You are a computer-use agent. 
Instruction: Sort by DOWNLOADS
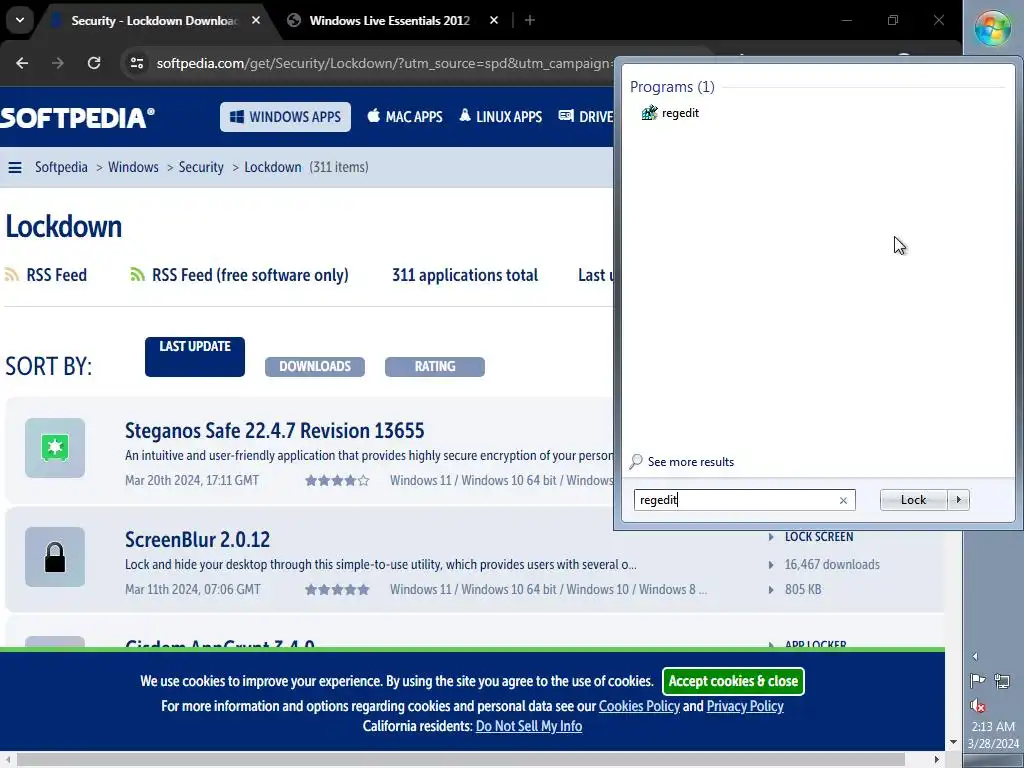coord(315,366)
